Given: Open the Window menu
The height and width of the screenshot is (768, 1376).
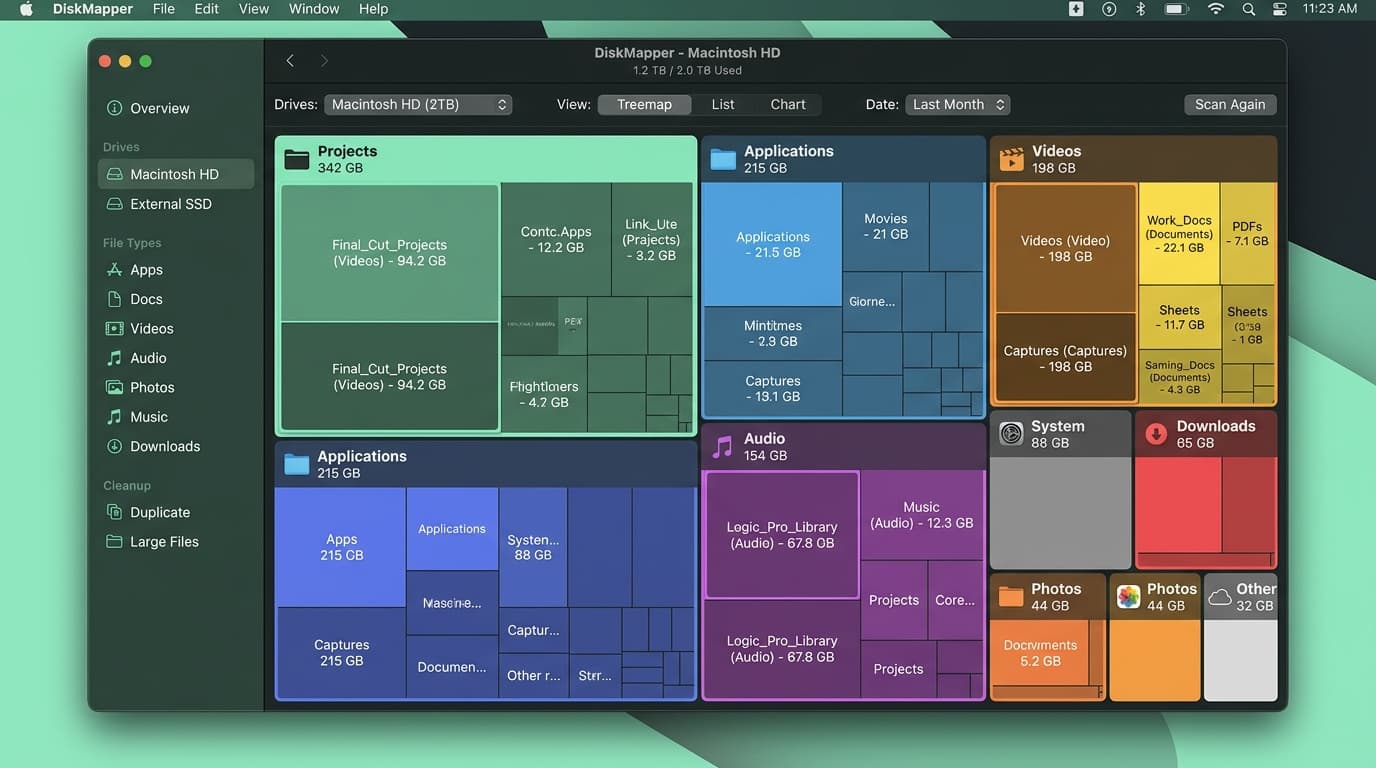Looking at the screenshot, I should click(x=314, y=9).
